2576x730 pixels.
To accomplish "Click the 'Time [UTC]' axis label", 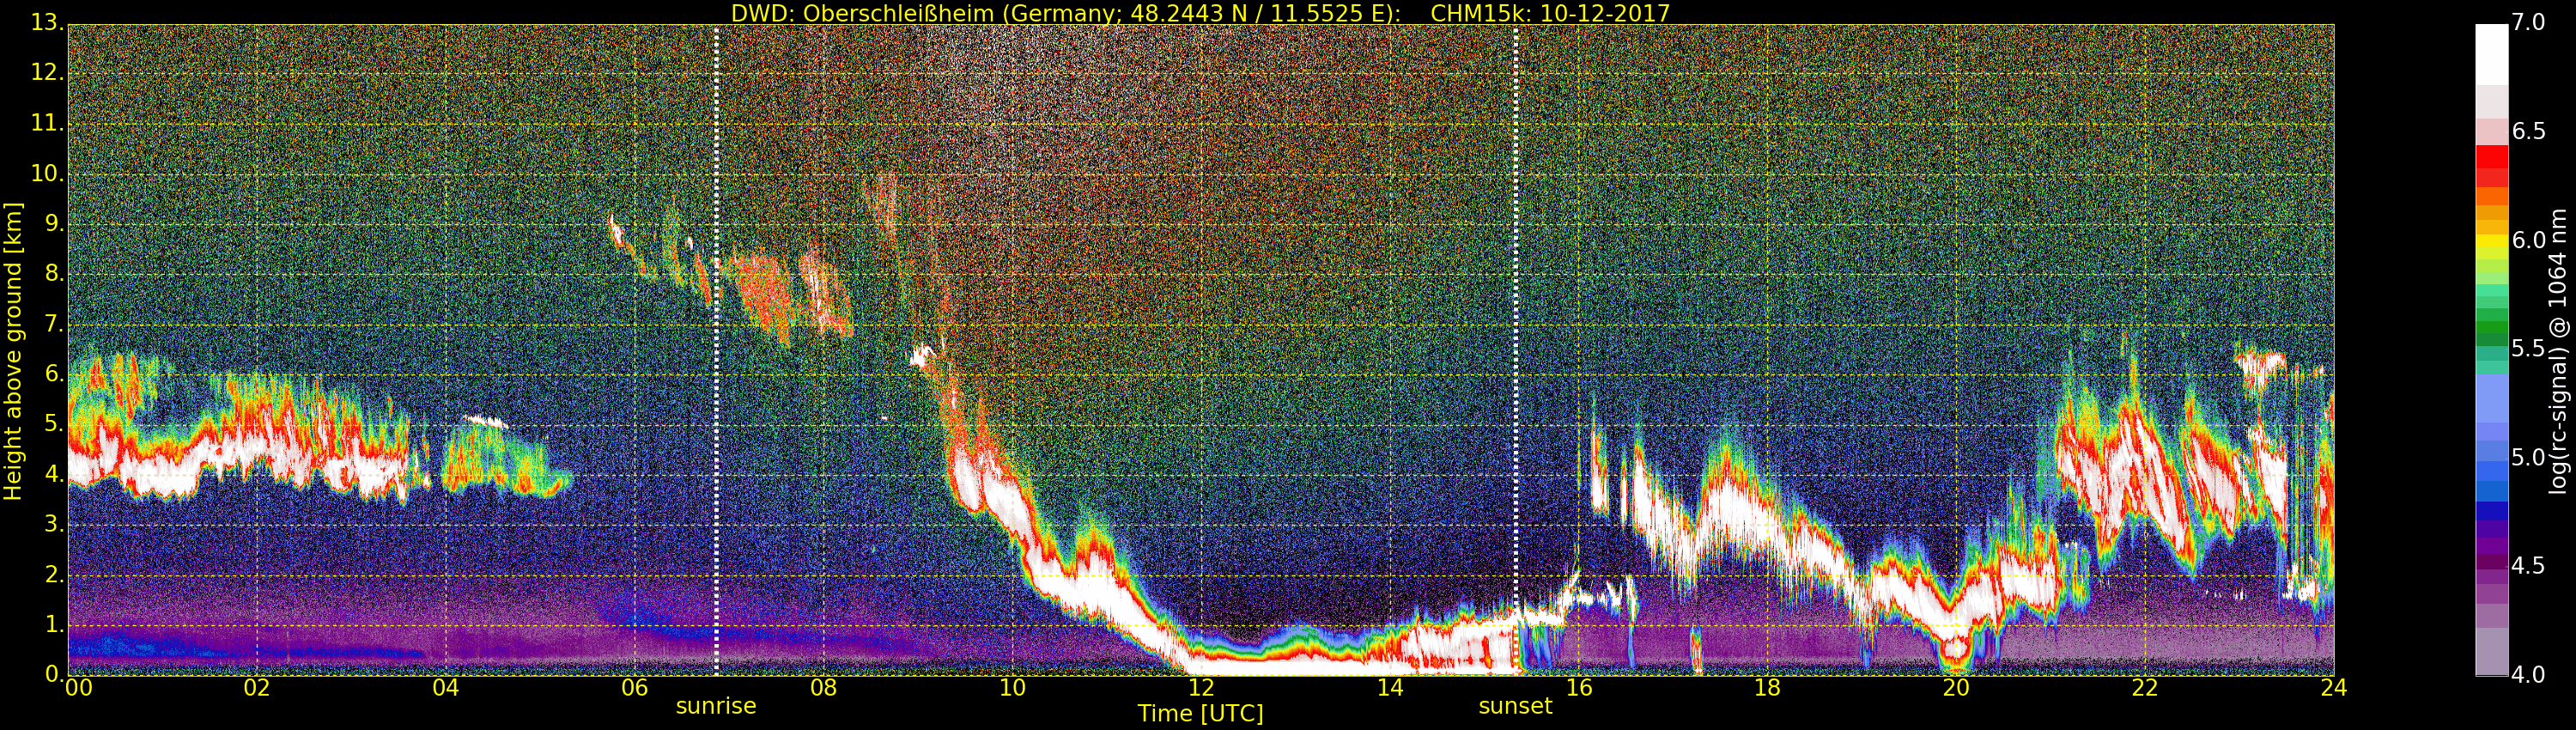I will [x=1200, y=713].
